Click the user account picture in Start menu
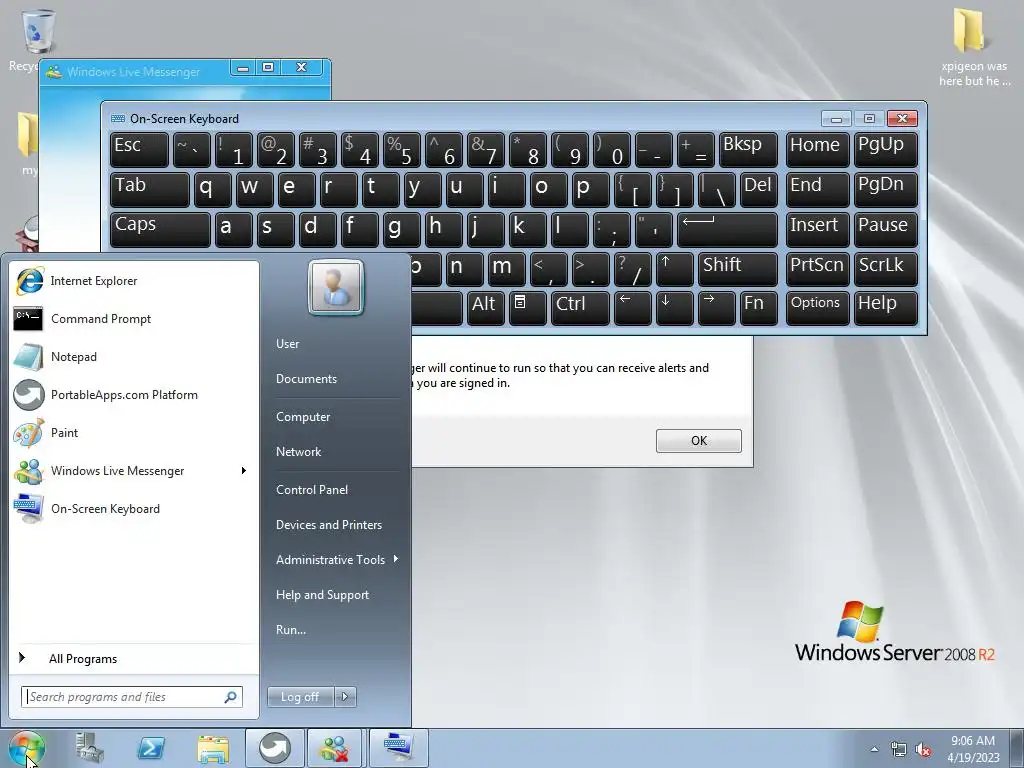The image size is (1024, 768). click(x=336, y=287)
